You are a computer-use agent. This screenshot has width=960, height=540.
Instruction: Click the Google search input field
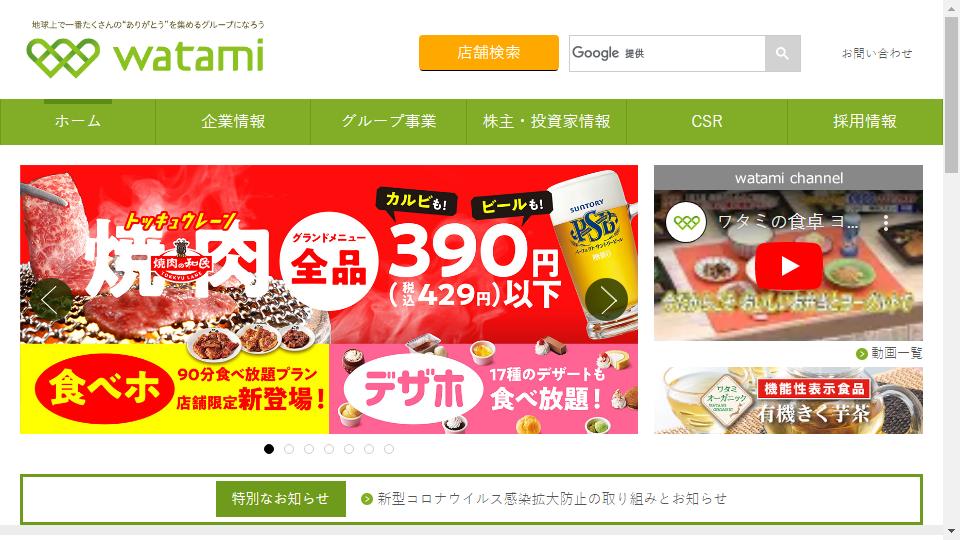click(x=667, y=53)
